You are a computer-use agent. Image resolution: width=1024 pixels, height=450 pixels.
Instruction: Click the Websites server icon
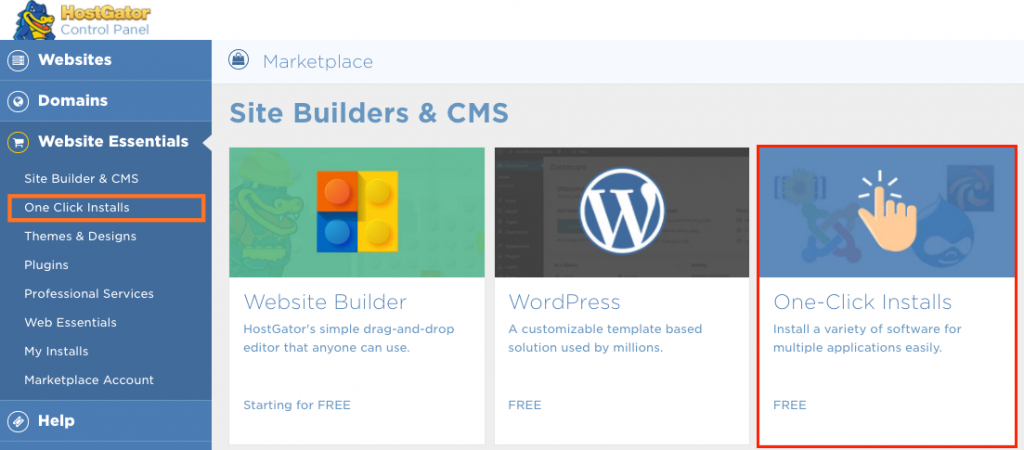18,60
